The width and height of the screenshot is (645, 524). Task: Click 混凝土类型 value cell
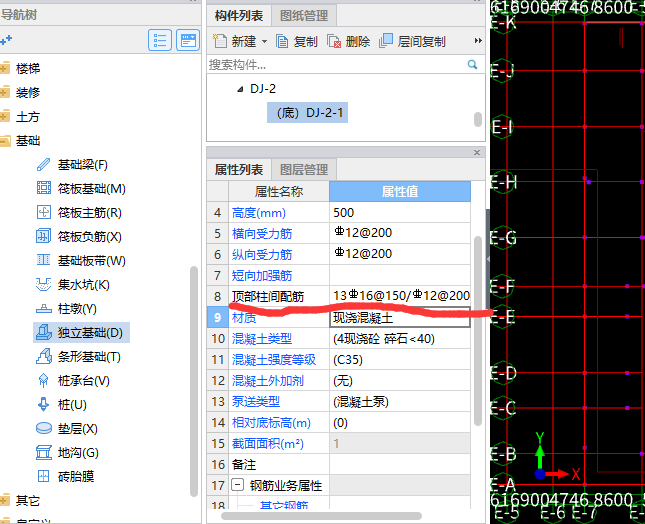pyautogui.click(x=400, y=339)
